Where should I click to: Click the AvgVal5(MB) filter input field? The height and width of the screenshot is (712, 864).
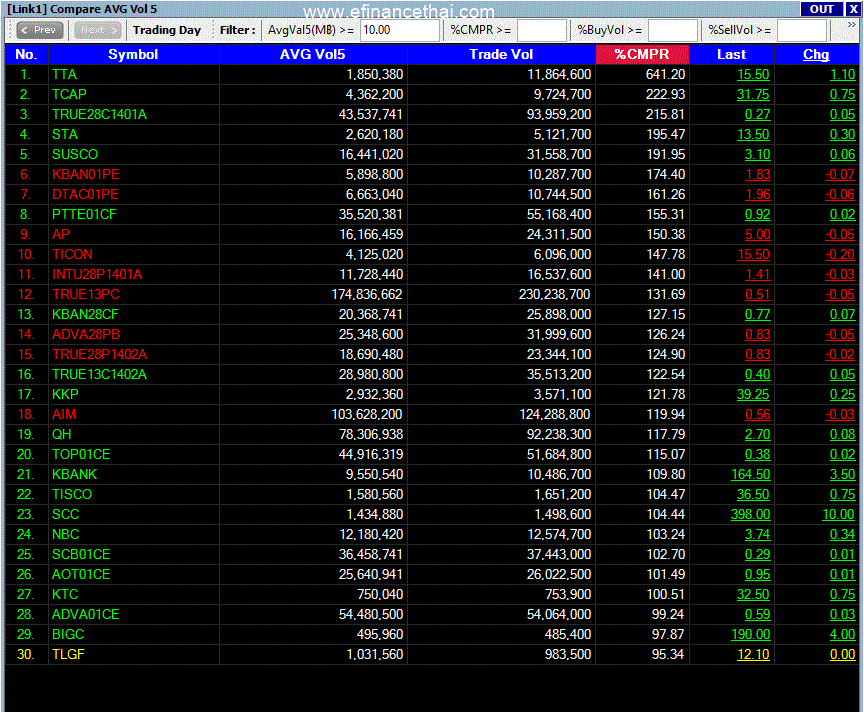coord(399,30)
